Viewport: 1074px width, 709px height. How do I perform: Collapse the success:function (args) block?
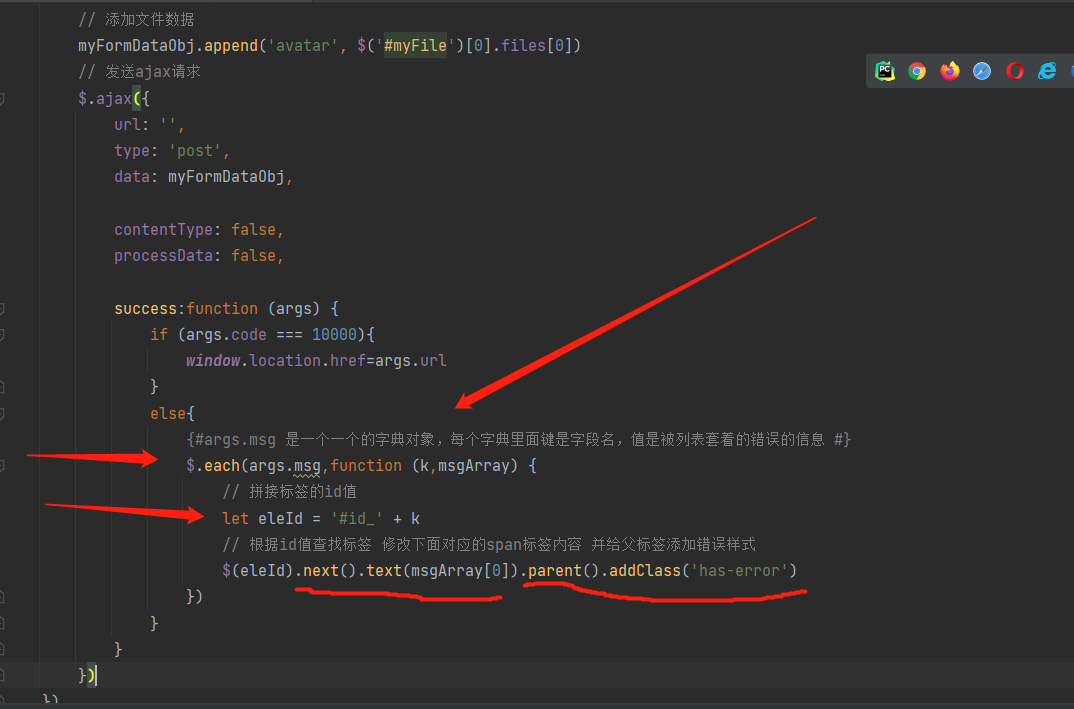[2, 309]
